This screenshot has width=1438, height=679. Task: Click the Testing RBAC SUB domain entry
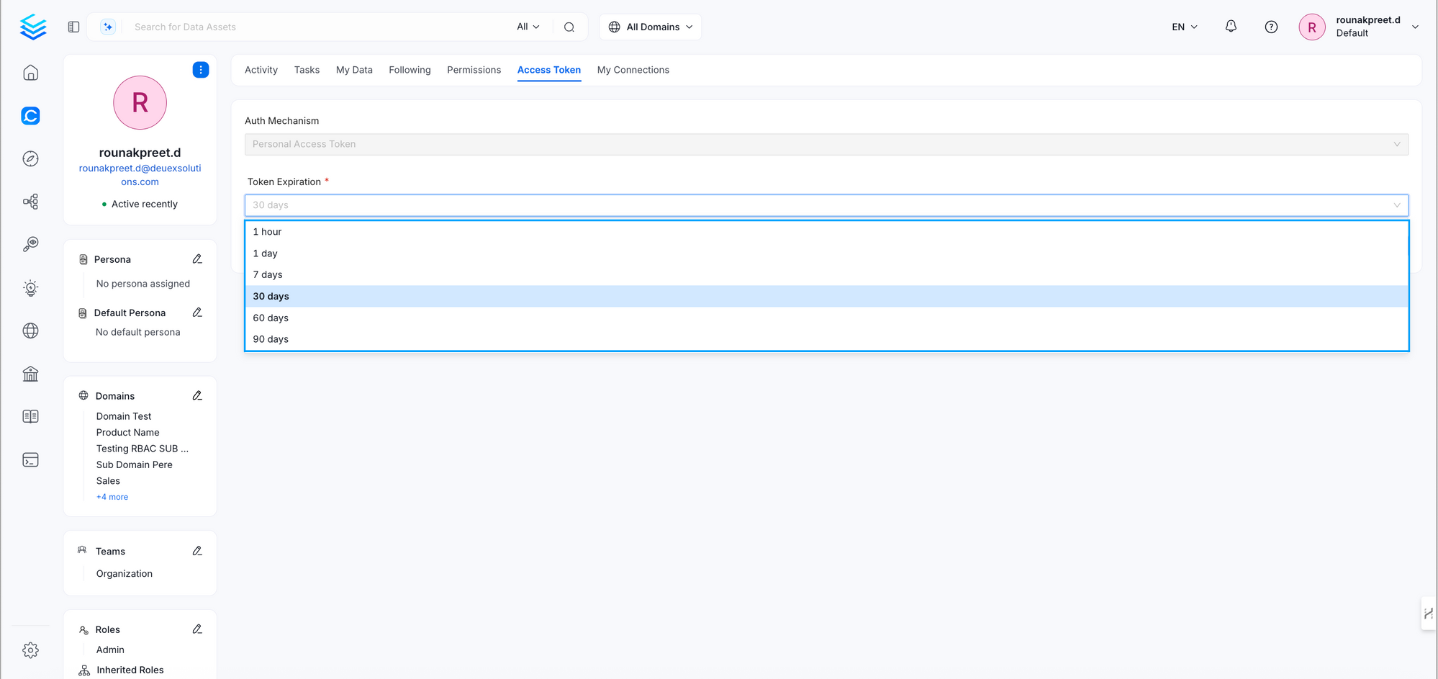(x=142, y=449)
